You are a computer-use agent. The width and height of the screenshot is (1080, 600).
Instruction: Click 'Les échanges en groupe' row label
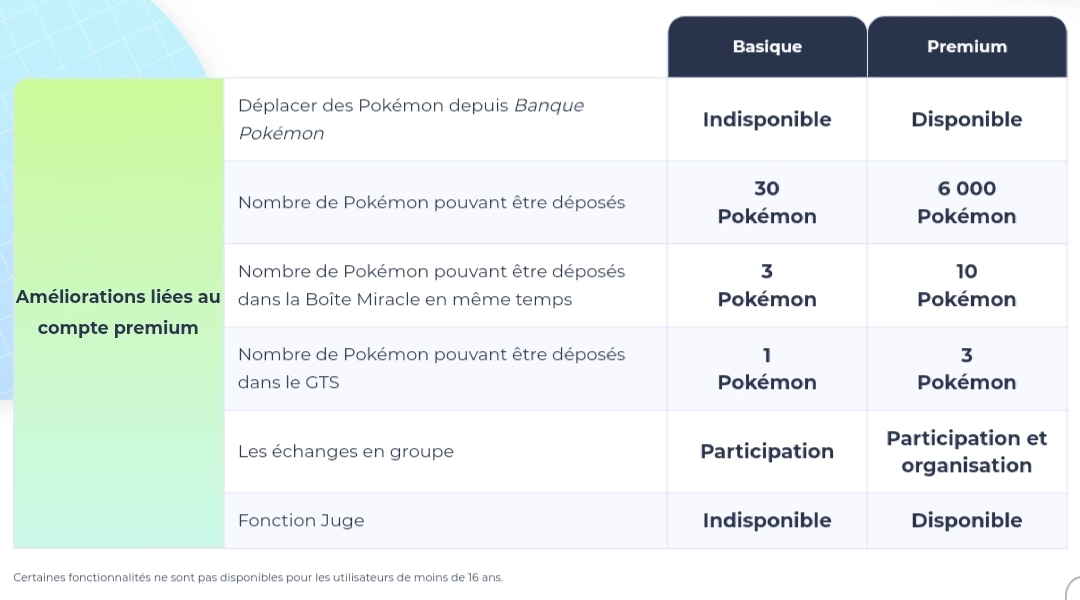coord(346,451)
